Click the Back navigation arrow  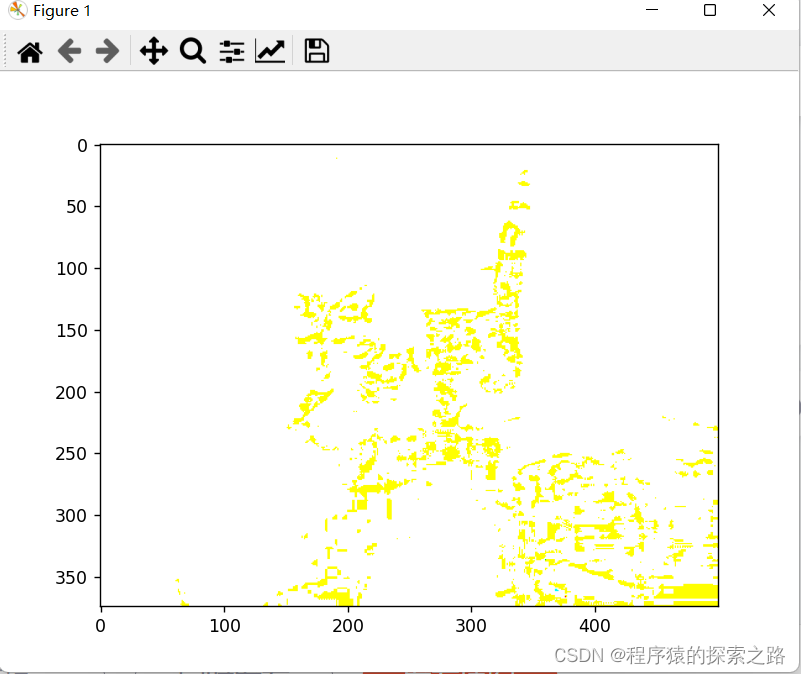tap(68, 51)
